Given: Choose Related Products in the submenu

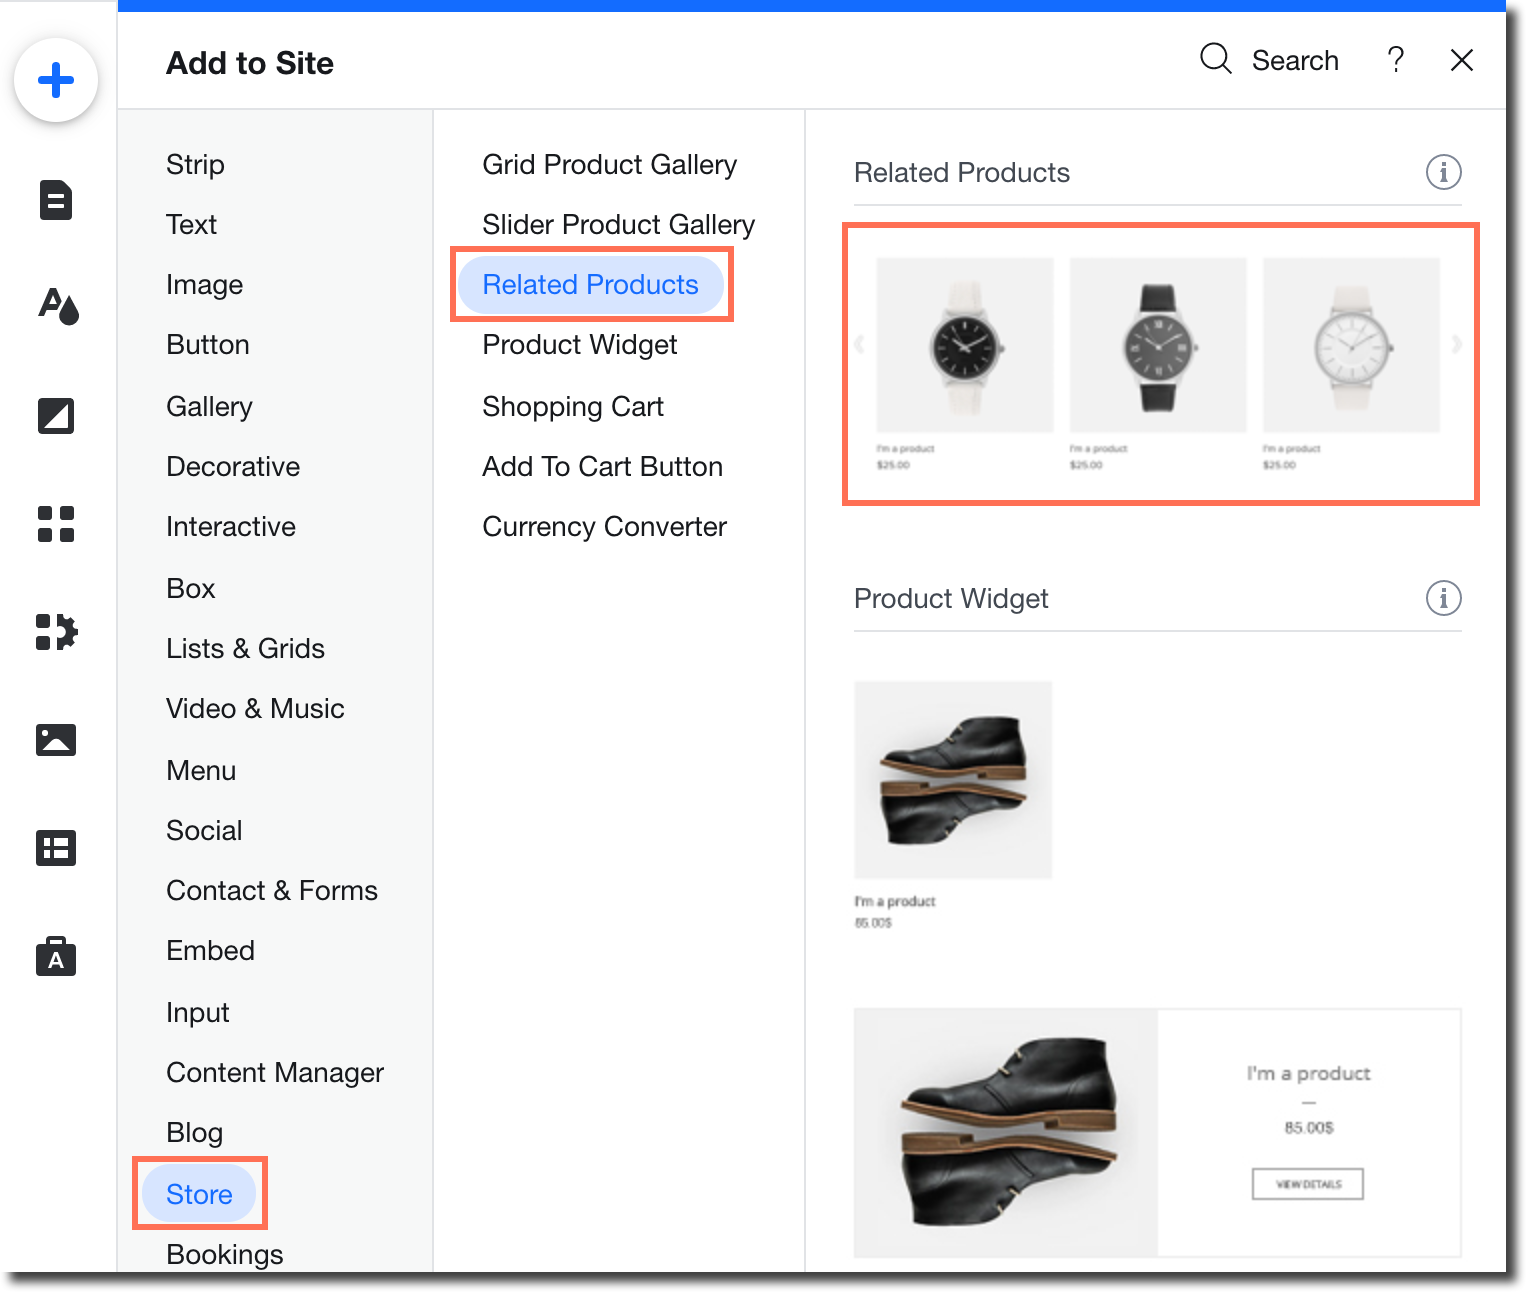Looking at the screenshot, I should 591,285.
